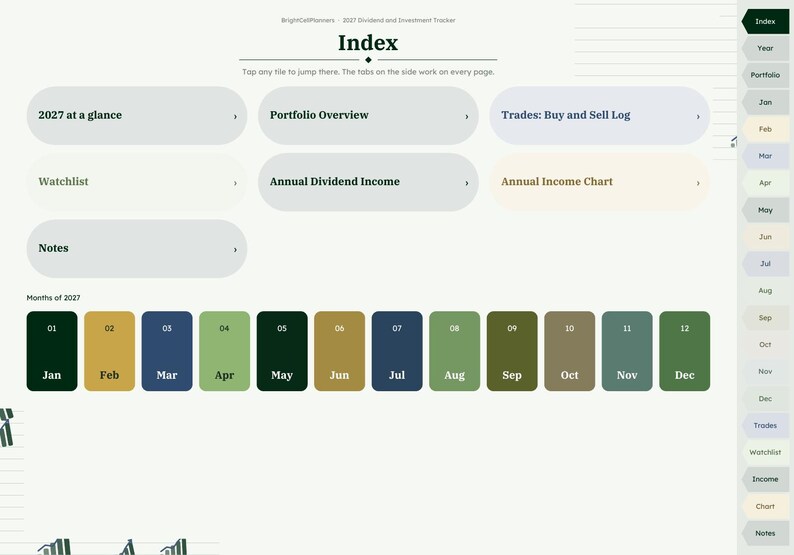This screenshot has height=555, width=794.
Task: Select the Feb side tab
Action: pyautogui.click(x=765, y=129)
